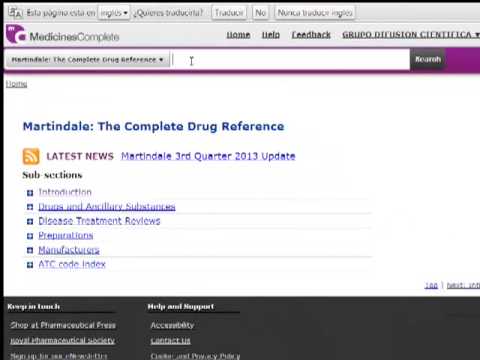Expand the Manufacturers plus icon

[30, 250]
